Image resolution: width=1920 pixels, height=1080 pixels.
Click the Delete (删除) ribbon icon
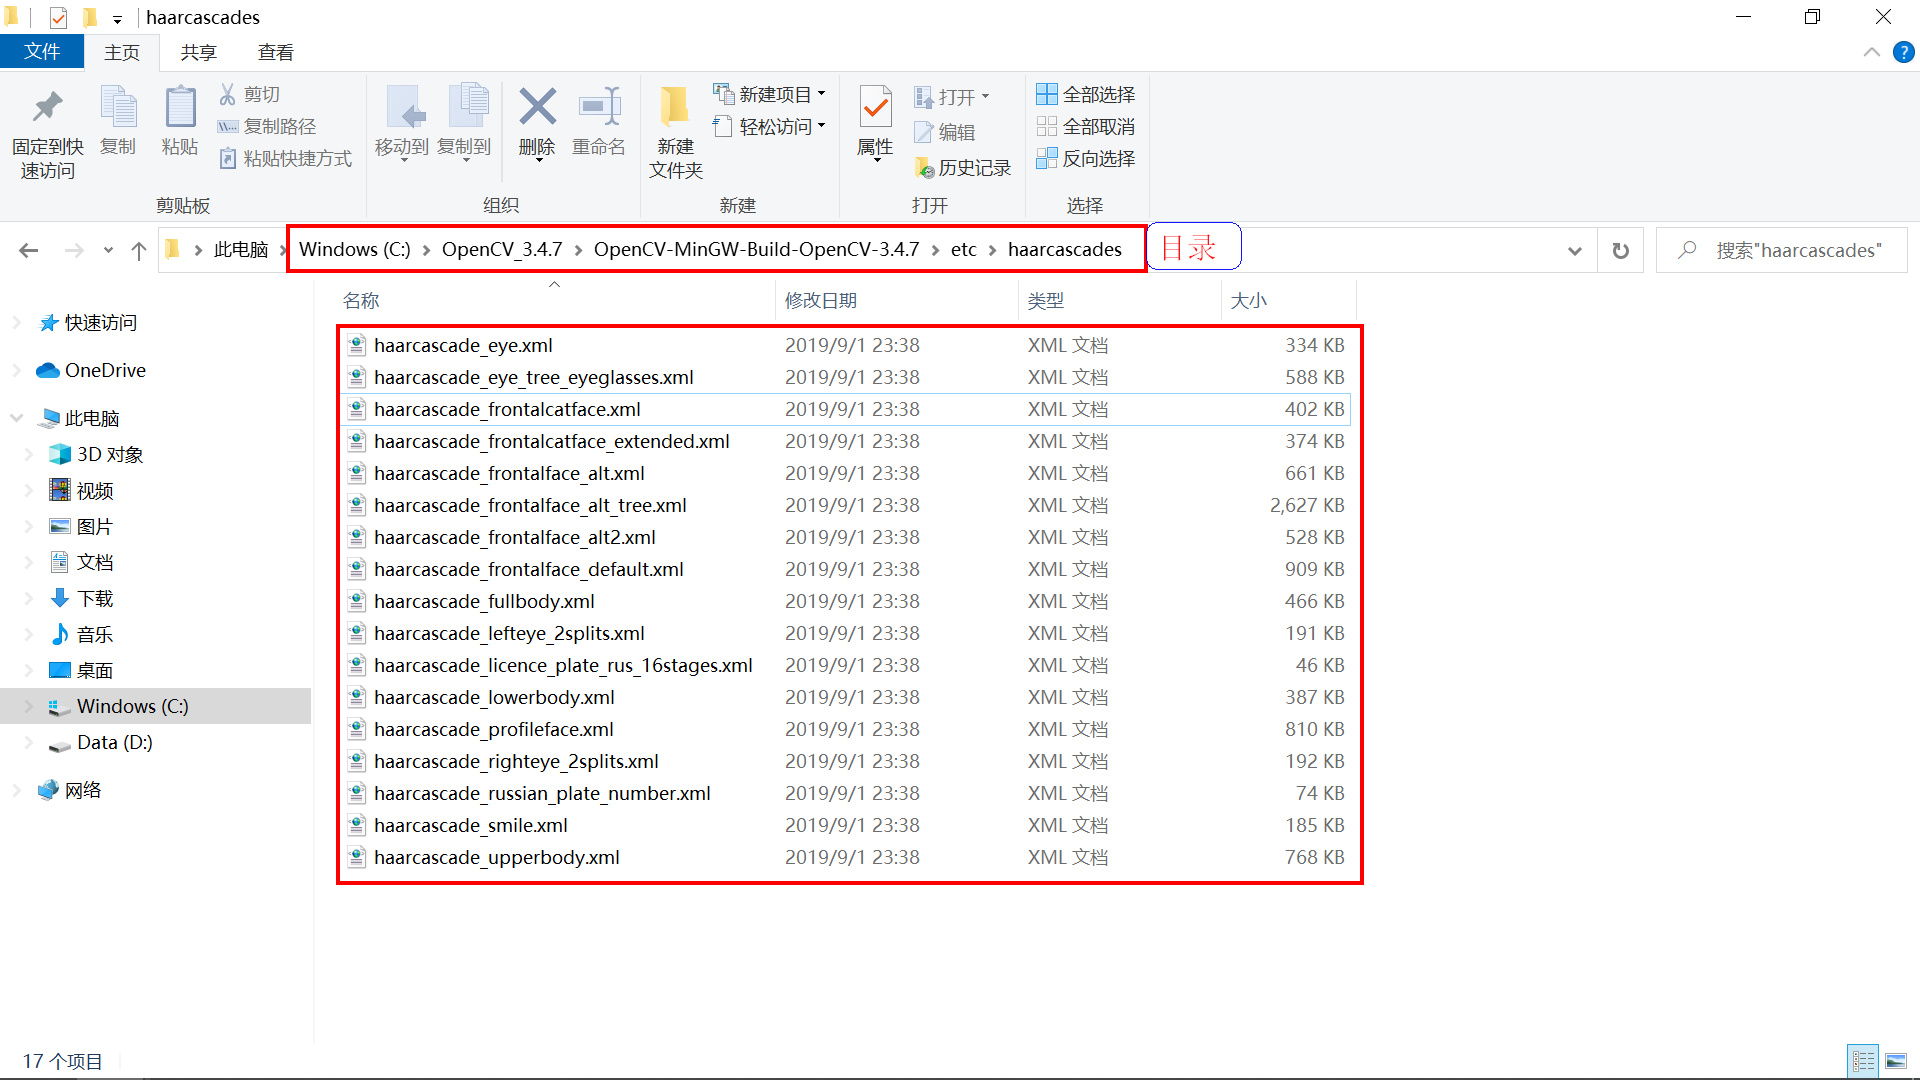pyautogui.click(x=537, y=108)
